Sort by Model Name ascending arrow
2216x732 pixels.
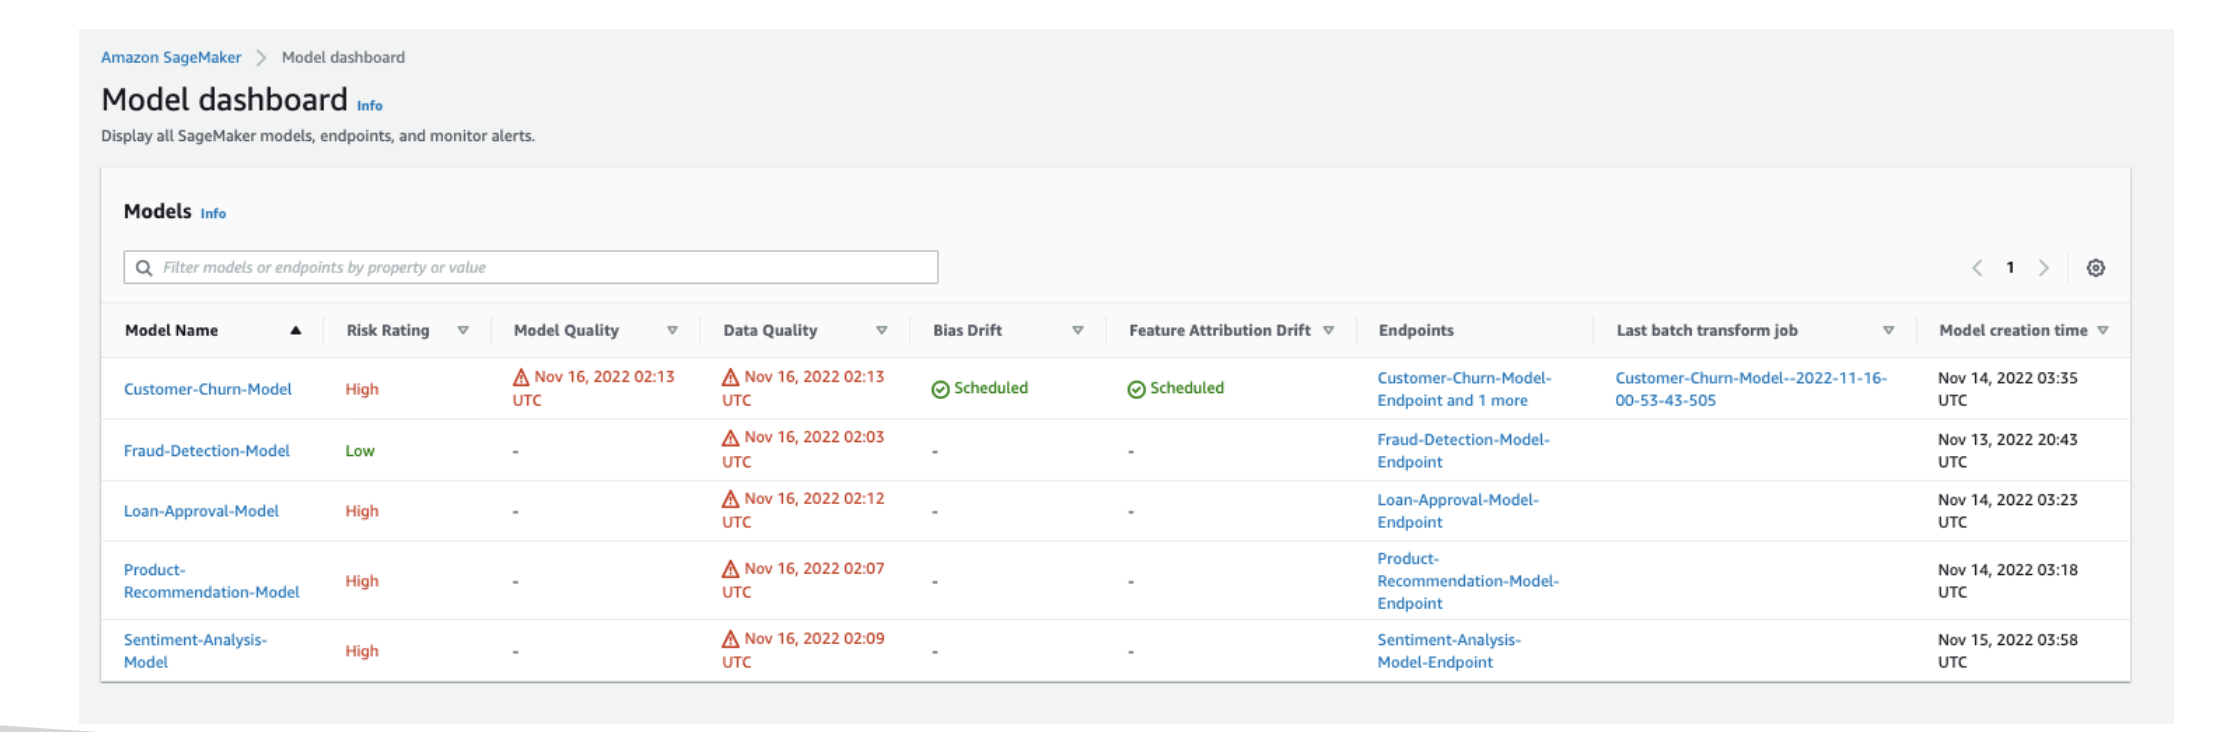point(295,331)
